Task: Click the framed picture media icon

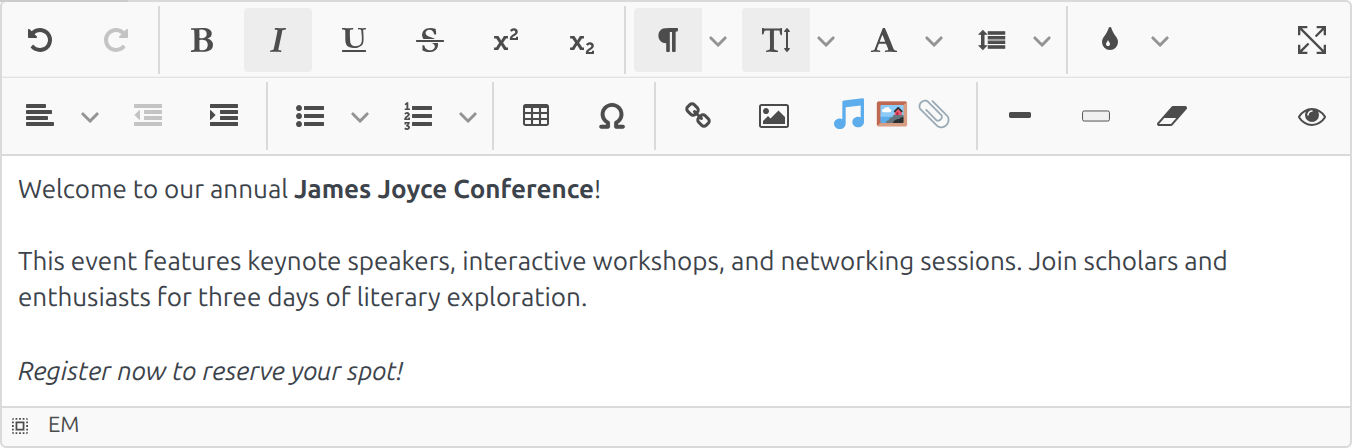Action: [891, 114]
